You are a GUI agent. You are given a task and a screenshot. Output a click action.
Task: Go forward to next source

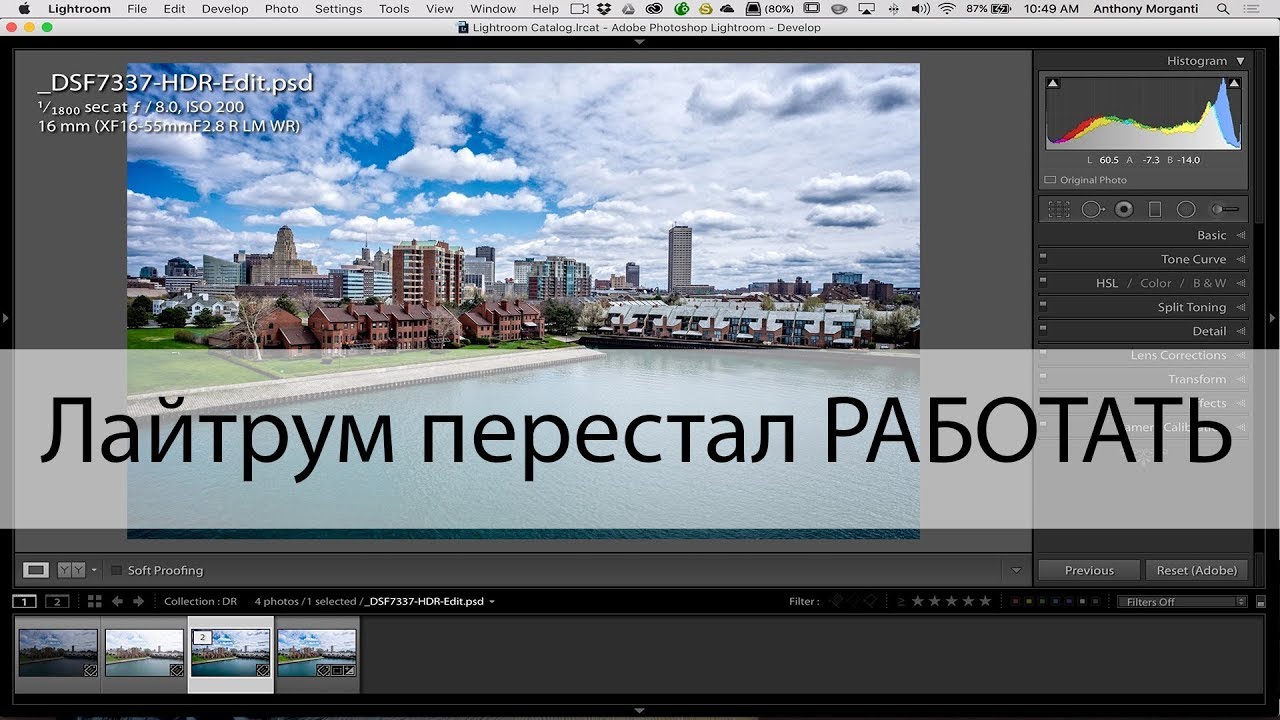pyautogui.click(x=139, y=601)
